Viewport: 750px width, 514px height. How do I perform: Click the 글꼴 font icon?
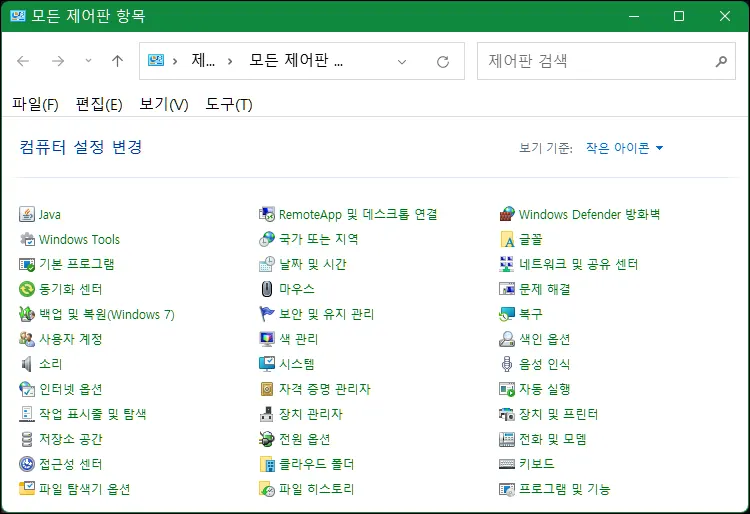(507, 239)
